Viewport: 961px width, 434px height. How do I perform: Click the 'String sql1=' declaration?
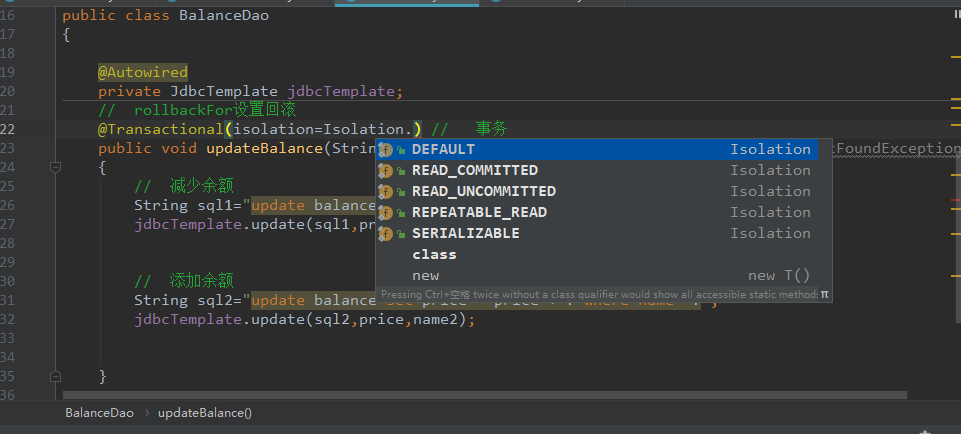tap(188, 205)
